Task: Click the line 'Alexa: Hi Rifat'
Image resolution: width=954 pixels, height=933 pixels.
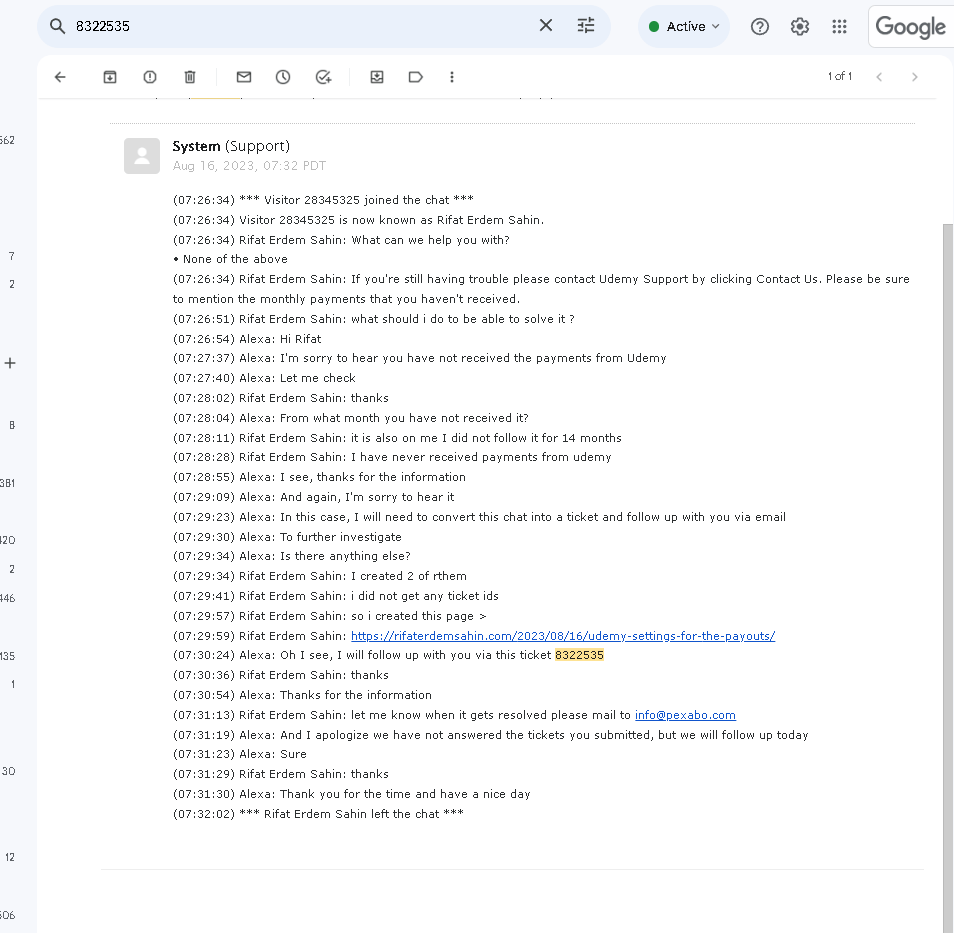Action: point(247,339)
